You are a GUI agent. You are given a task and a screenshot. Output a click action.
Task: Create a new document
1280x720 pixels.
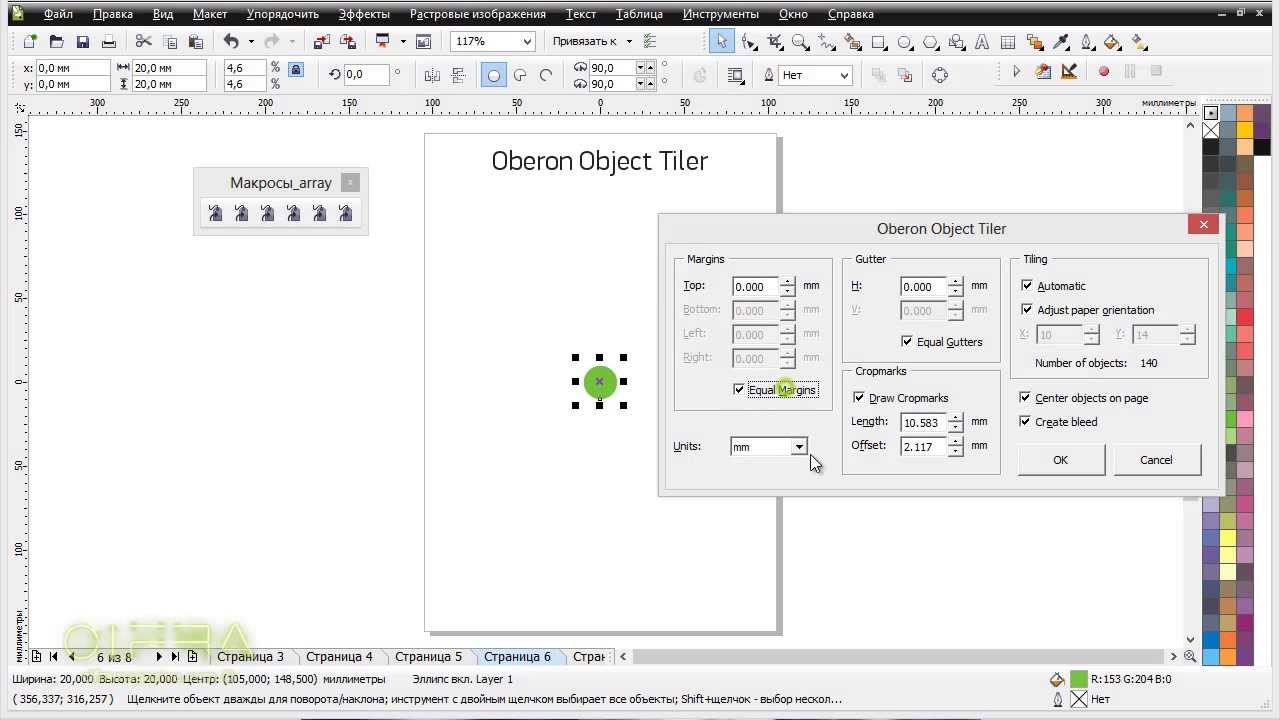(30, 42)
